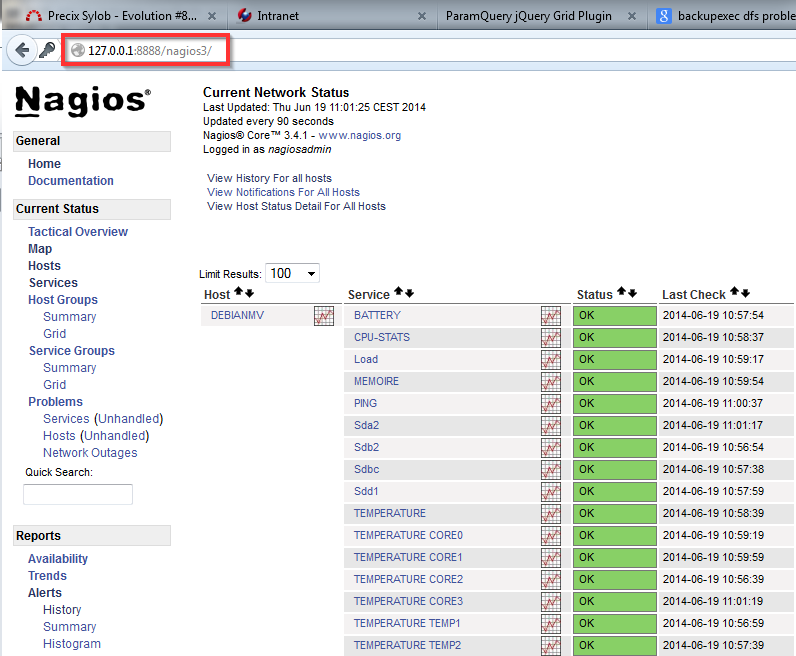Open Alerts Histogram link

72,644
